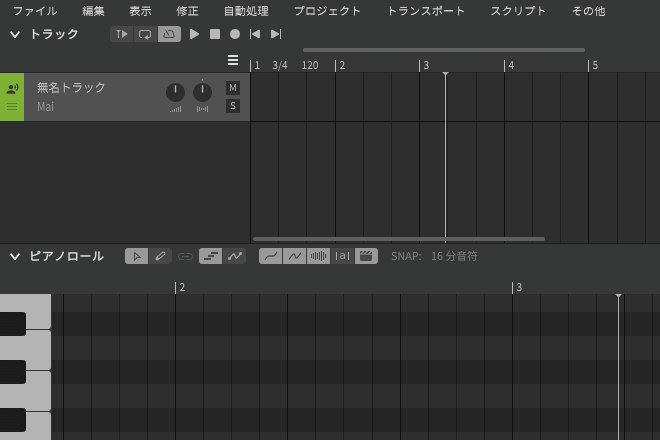660x440 pixels.
Task: Adjust the track pan knob
Action: (202, 92)
